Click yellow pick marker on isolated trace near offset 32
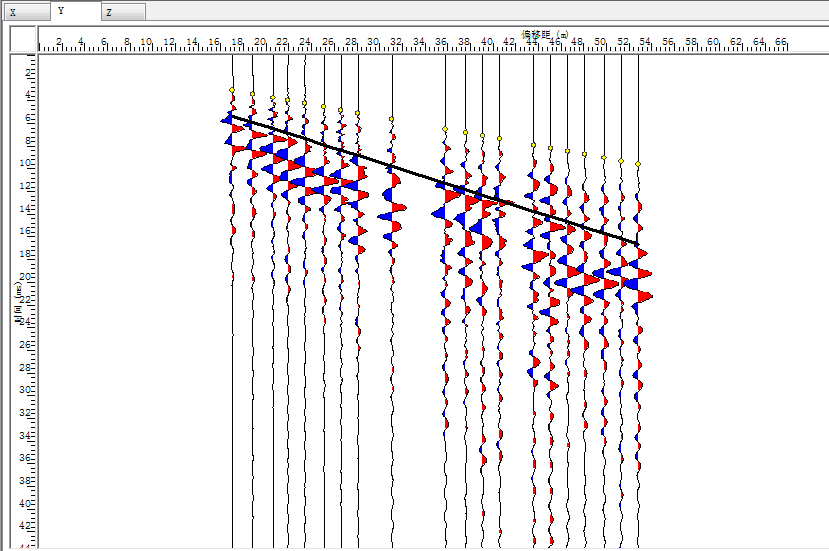 pos(392,119)
